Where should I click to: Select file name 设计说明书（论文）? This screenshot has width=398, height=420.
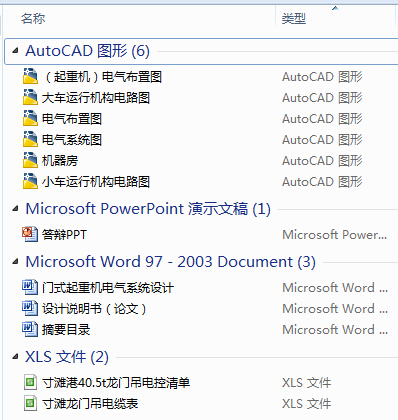point(94,309)
